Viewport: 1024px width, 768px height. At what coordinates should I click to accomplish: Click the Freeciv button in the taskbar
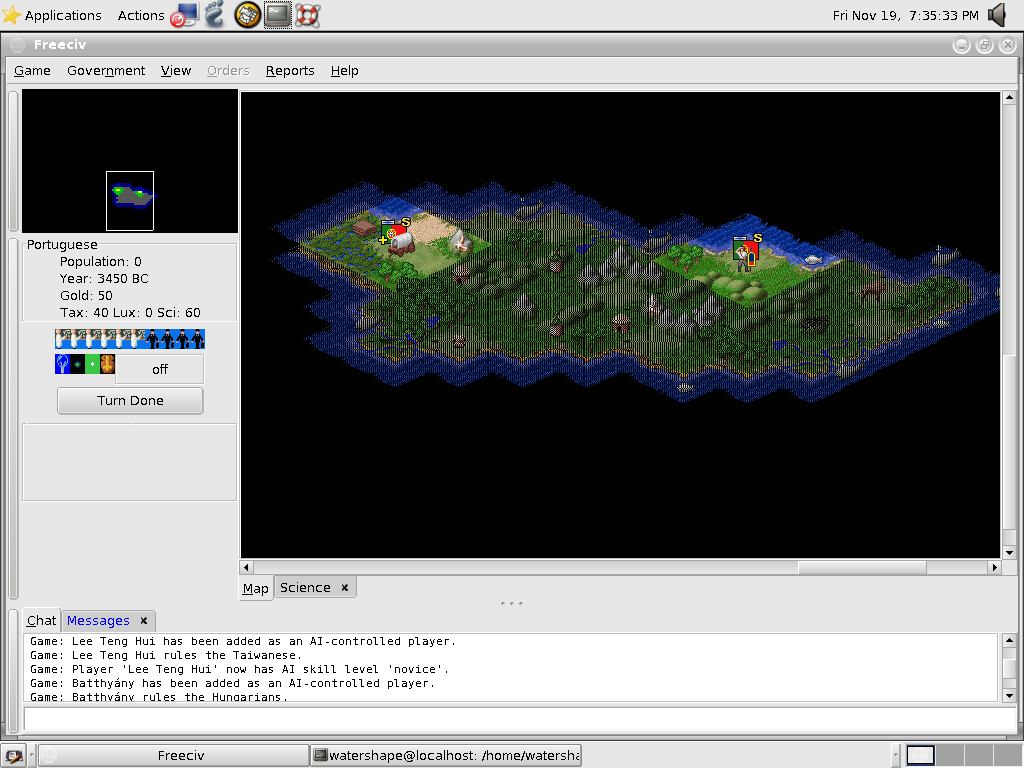[173, 756]
